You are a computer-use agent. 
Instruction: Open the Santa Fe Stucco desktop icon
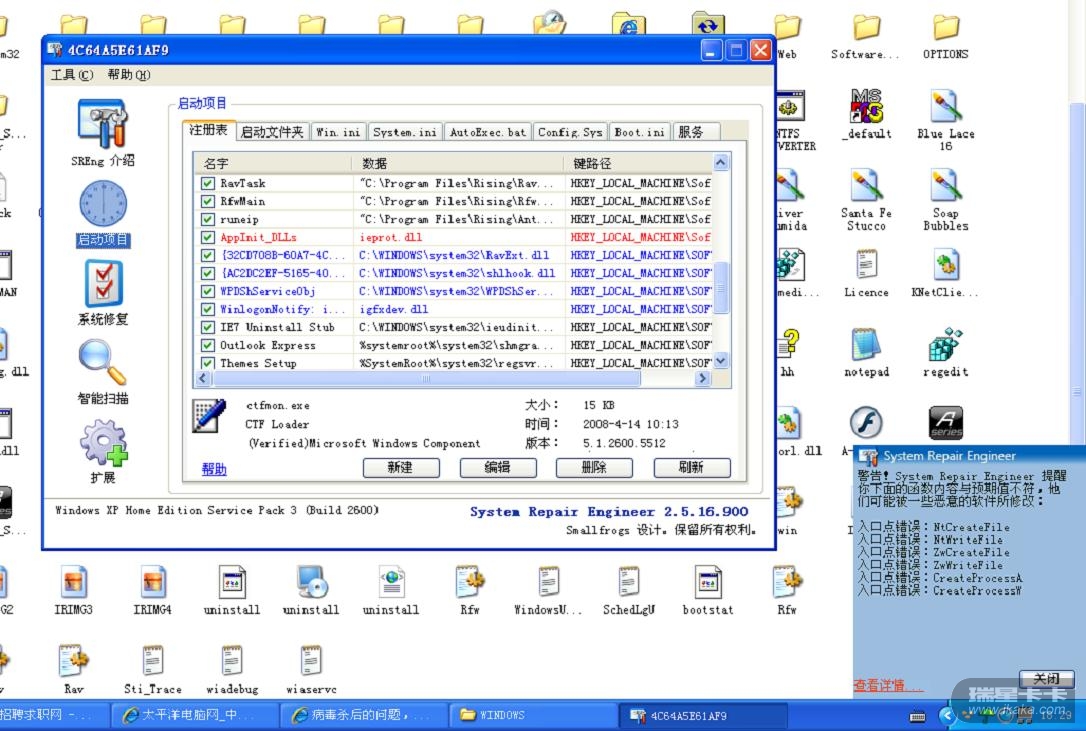click(866, 185)
